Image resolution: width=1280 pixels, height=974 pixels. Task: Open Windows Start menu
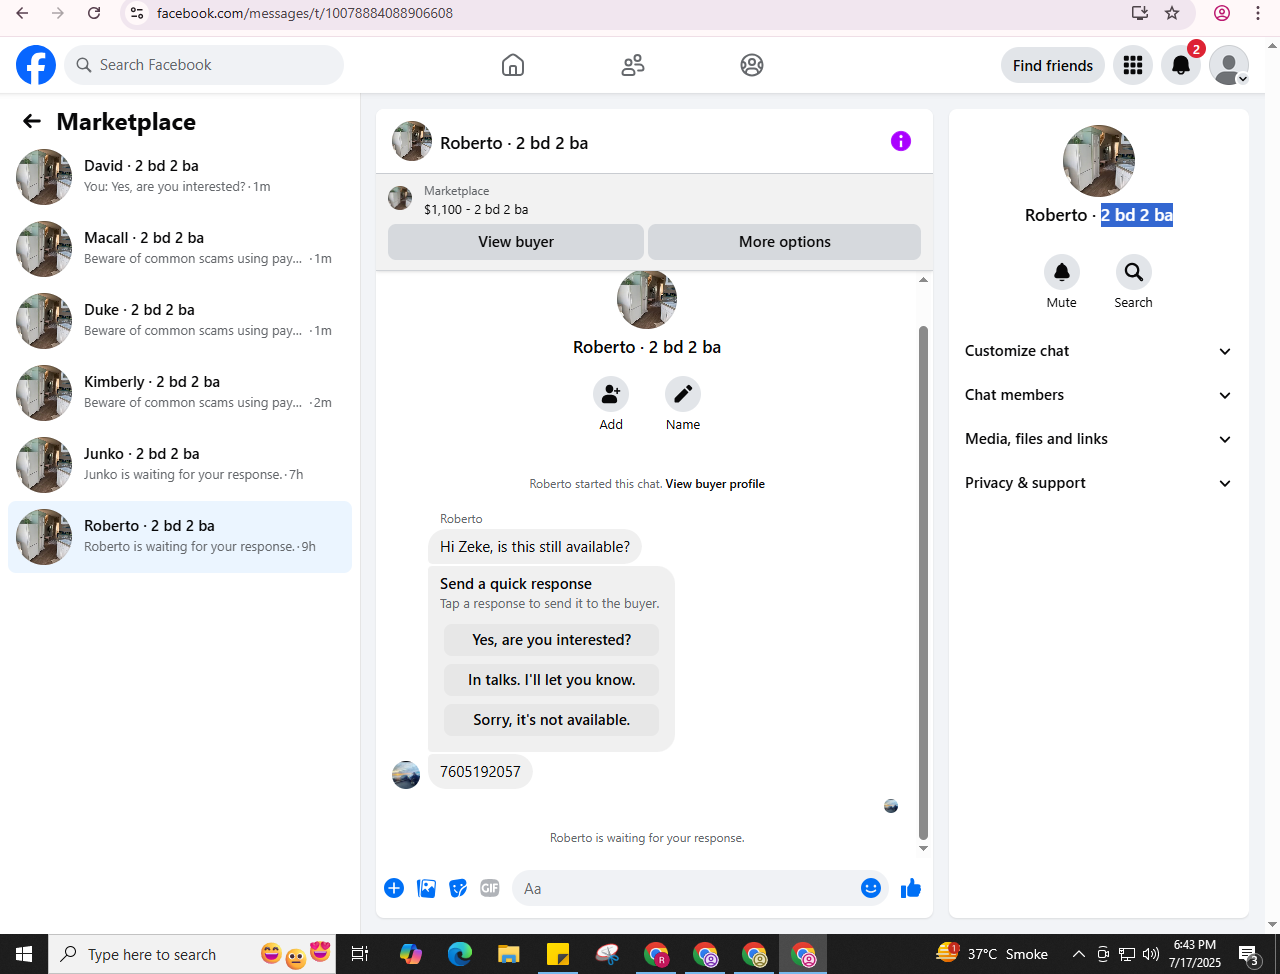[x=24, y=954]
